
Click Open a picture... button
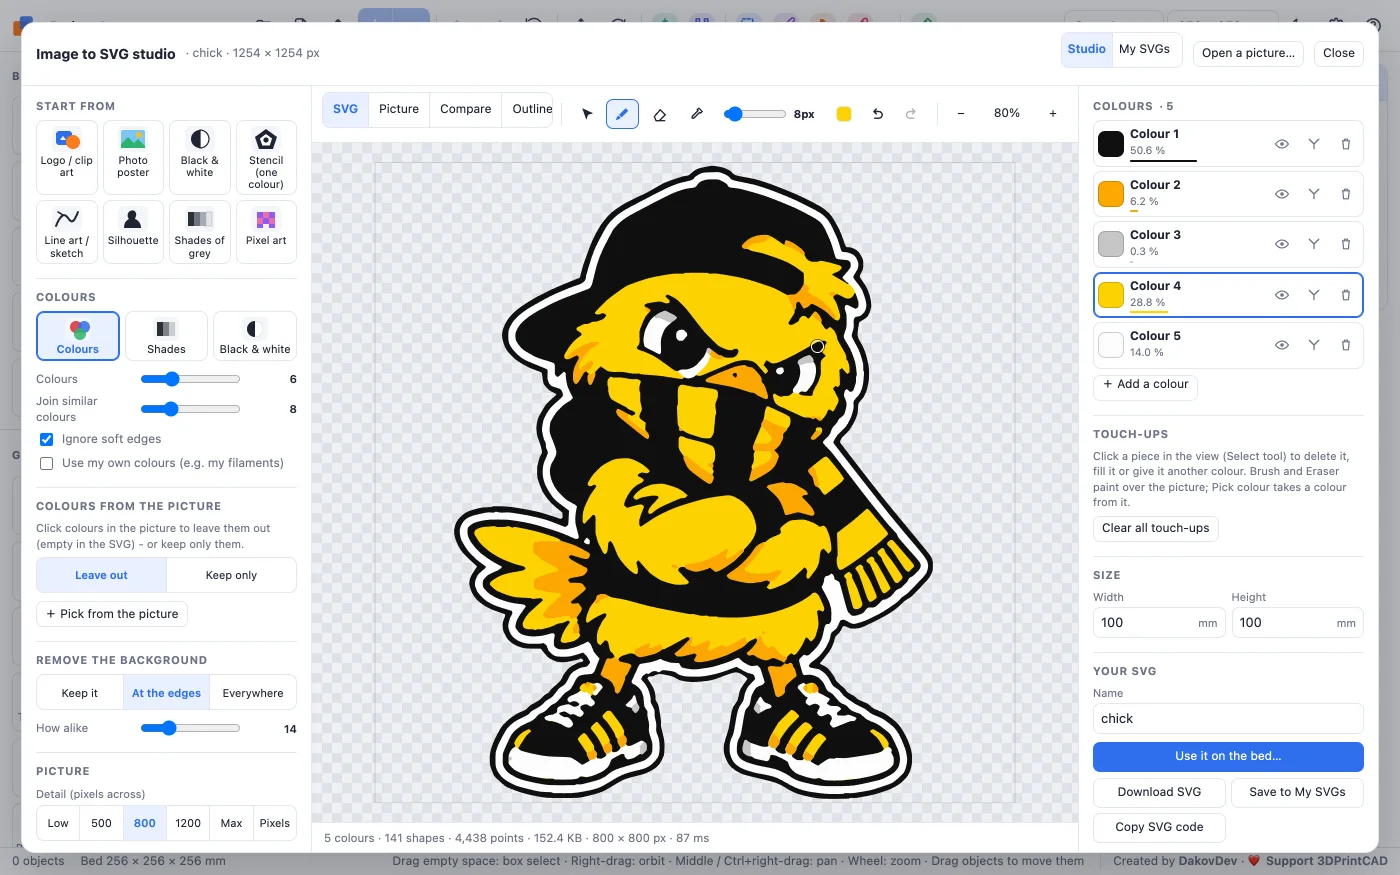point(1248,53)
